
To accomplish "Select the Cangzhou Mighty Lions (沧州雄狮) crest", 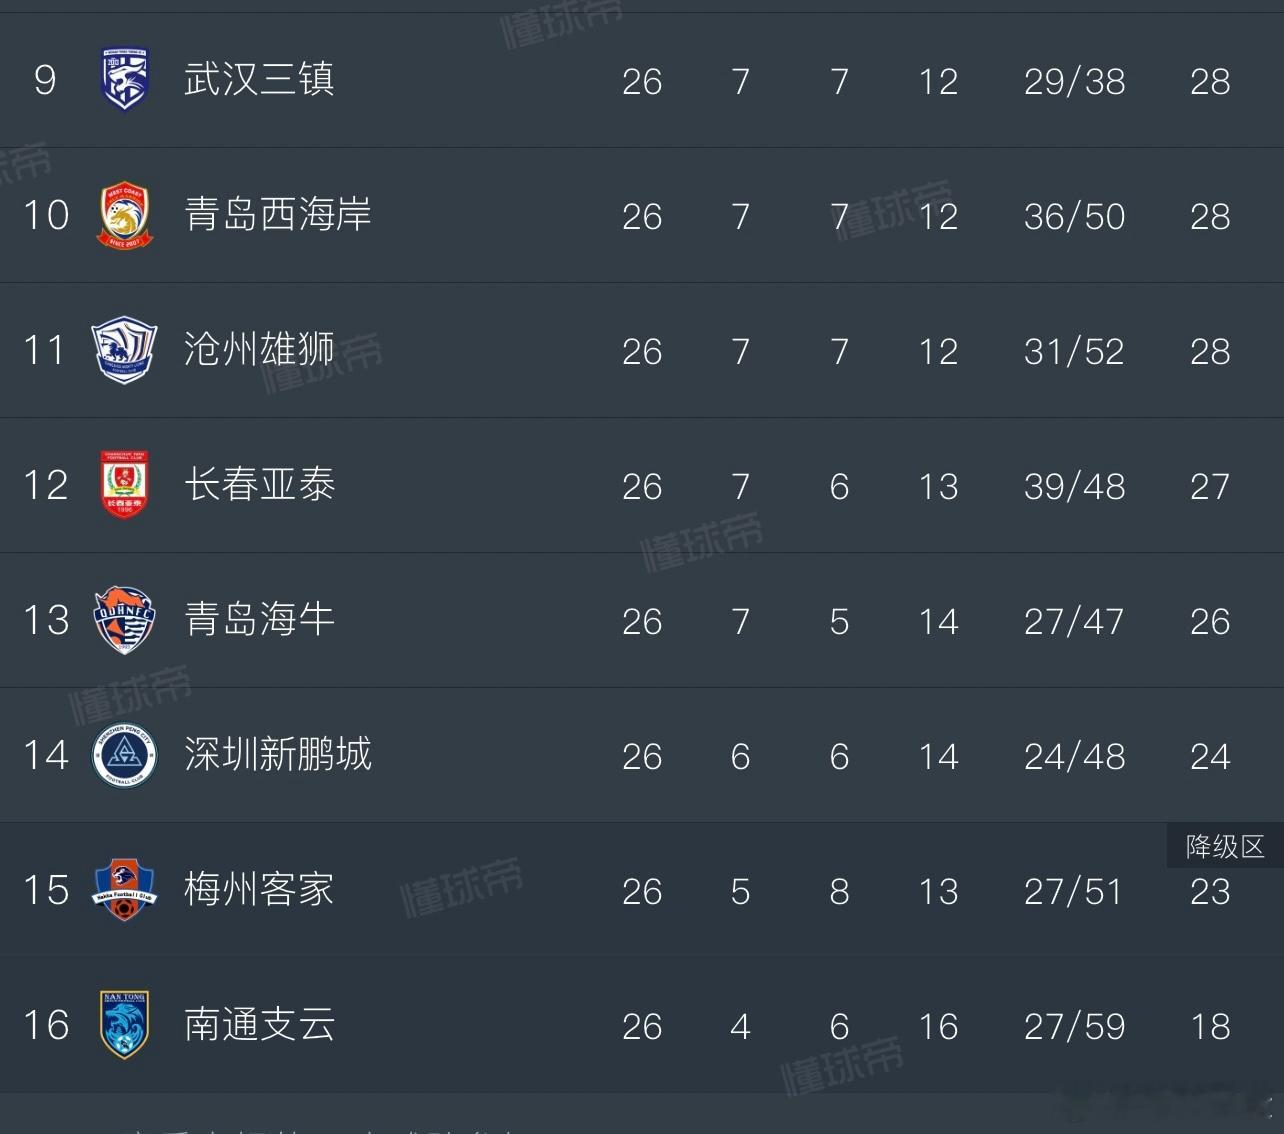I will click(x=124, y=350).
